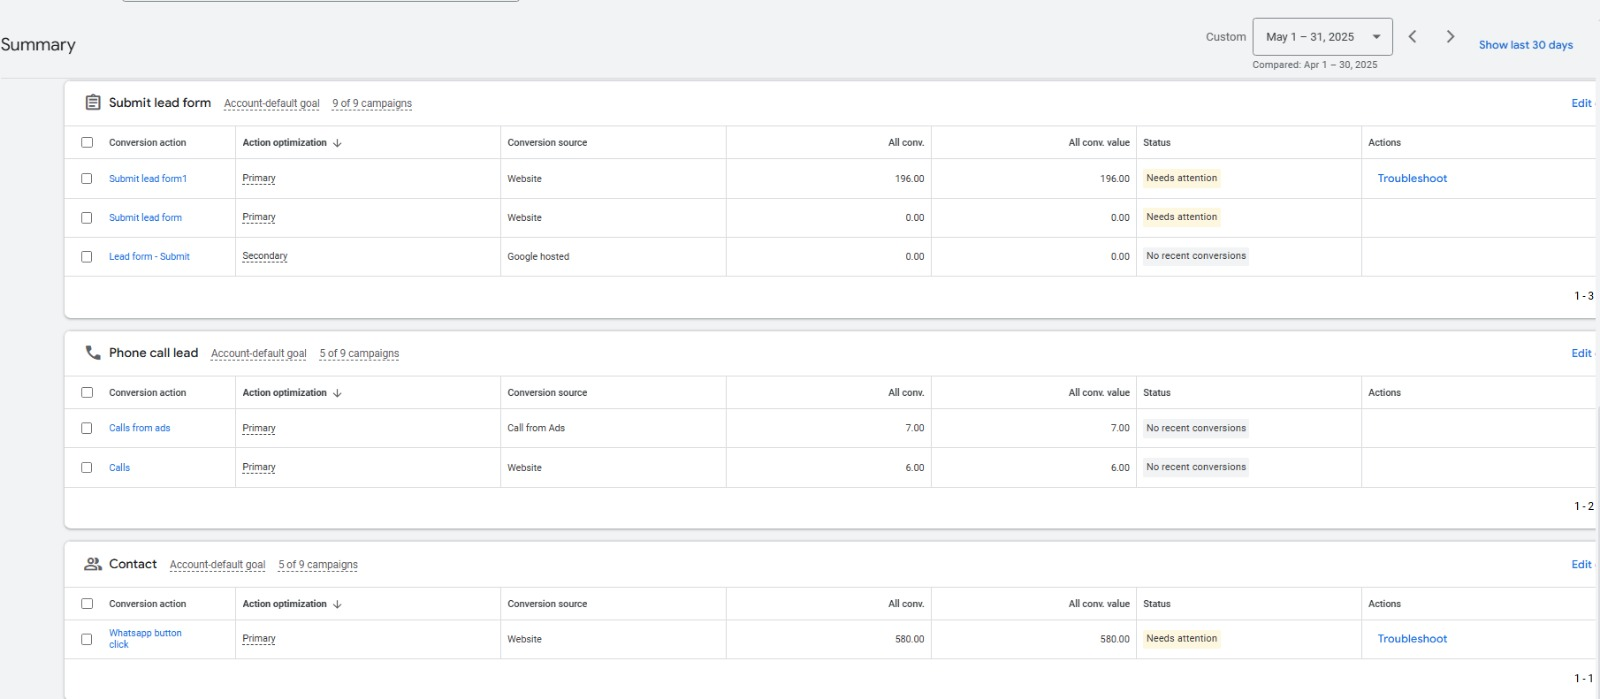This screenshot has width=1600, height=699.
Task: Click sort arrow in Contact table
Action: [x=337, y=604]
